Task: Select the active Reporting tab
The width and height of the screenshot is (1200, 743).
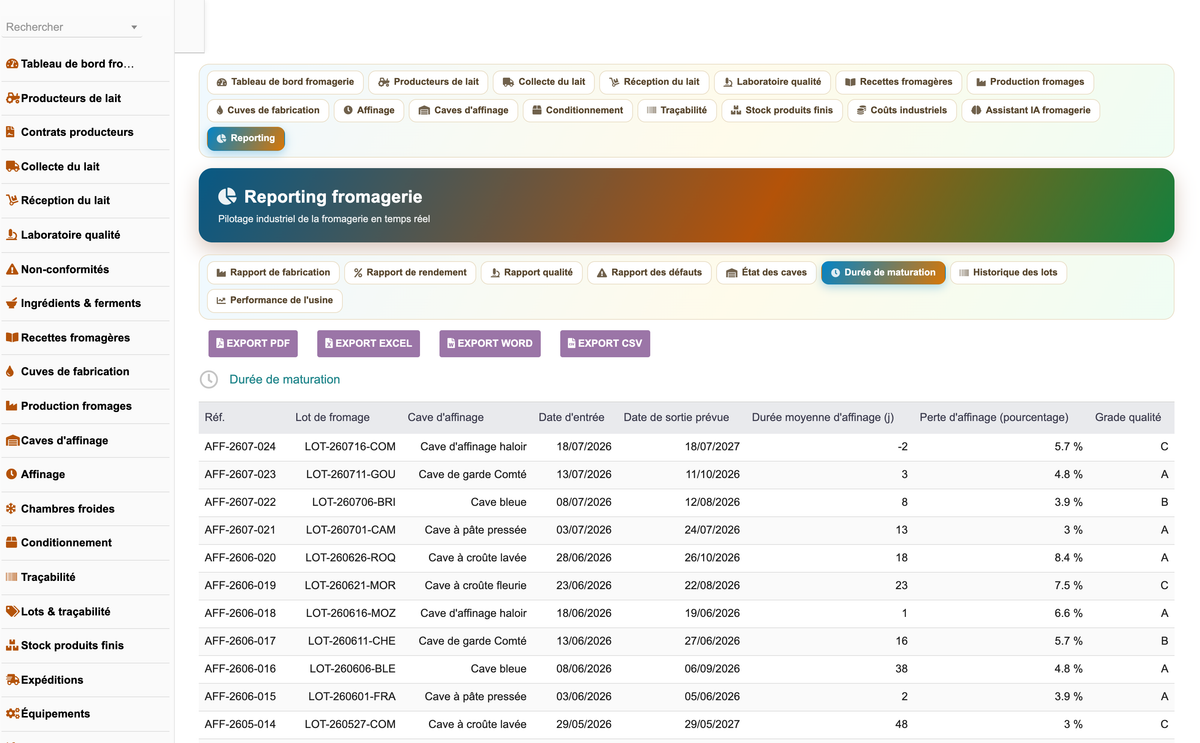Action: click(x=246, y=138)
